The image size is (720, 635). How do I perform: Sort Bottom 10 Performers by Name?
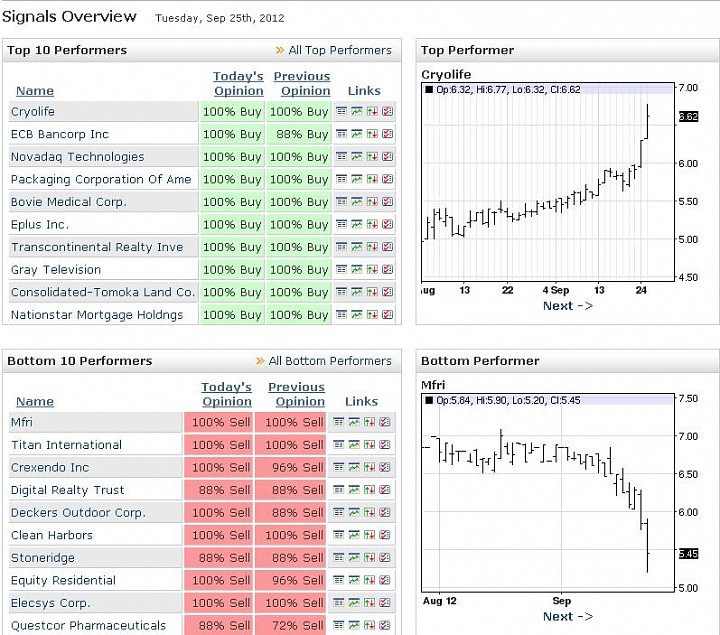point(35,401)
